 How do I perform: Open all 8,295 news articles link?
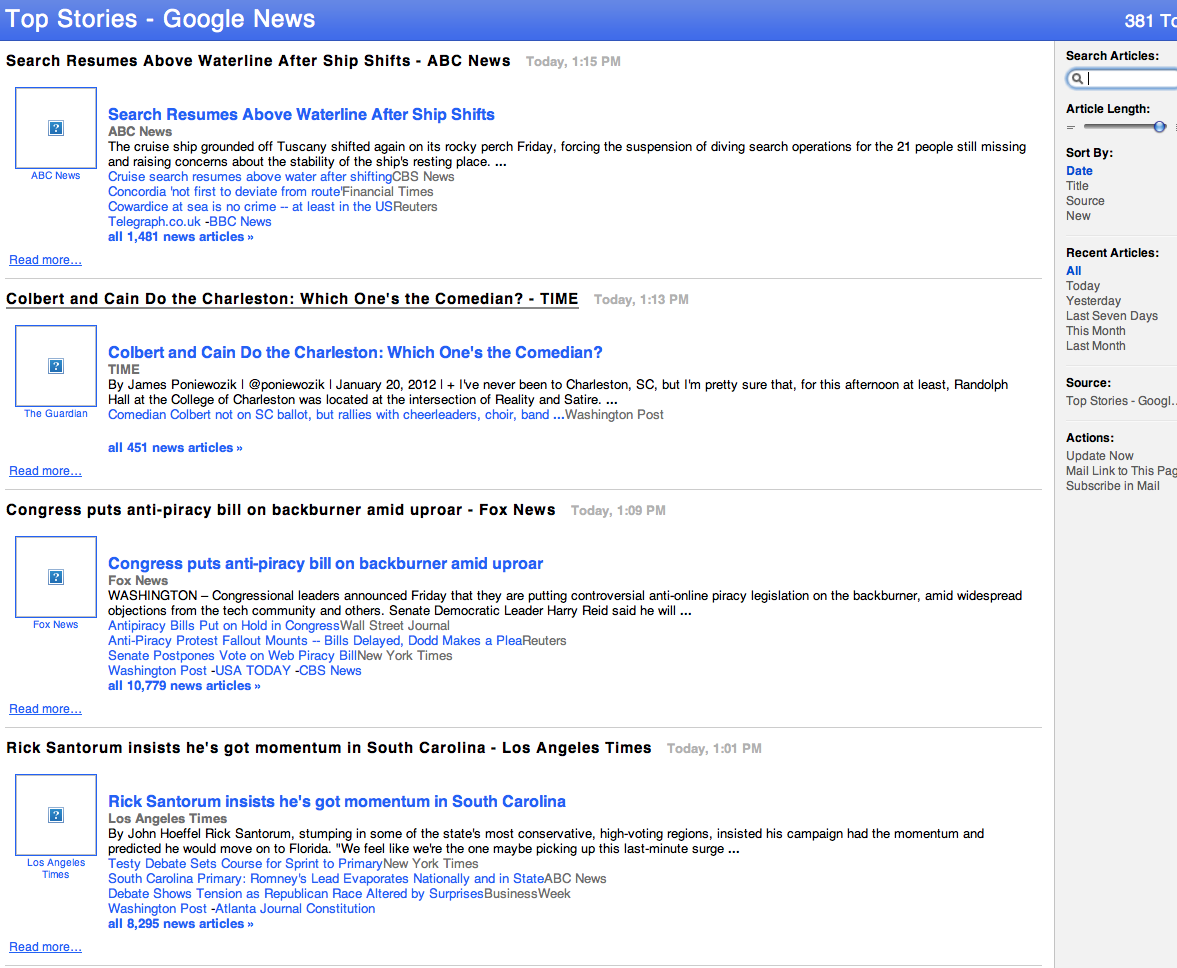(x=181, y=924)
